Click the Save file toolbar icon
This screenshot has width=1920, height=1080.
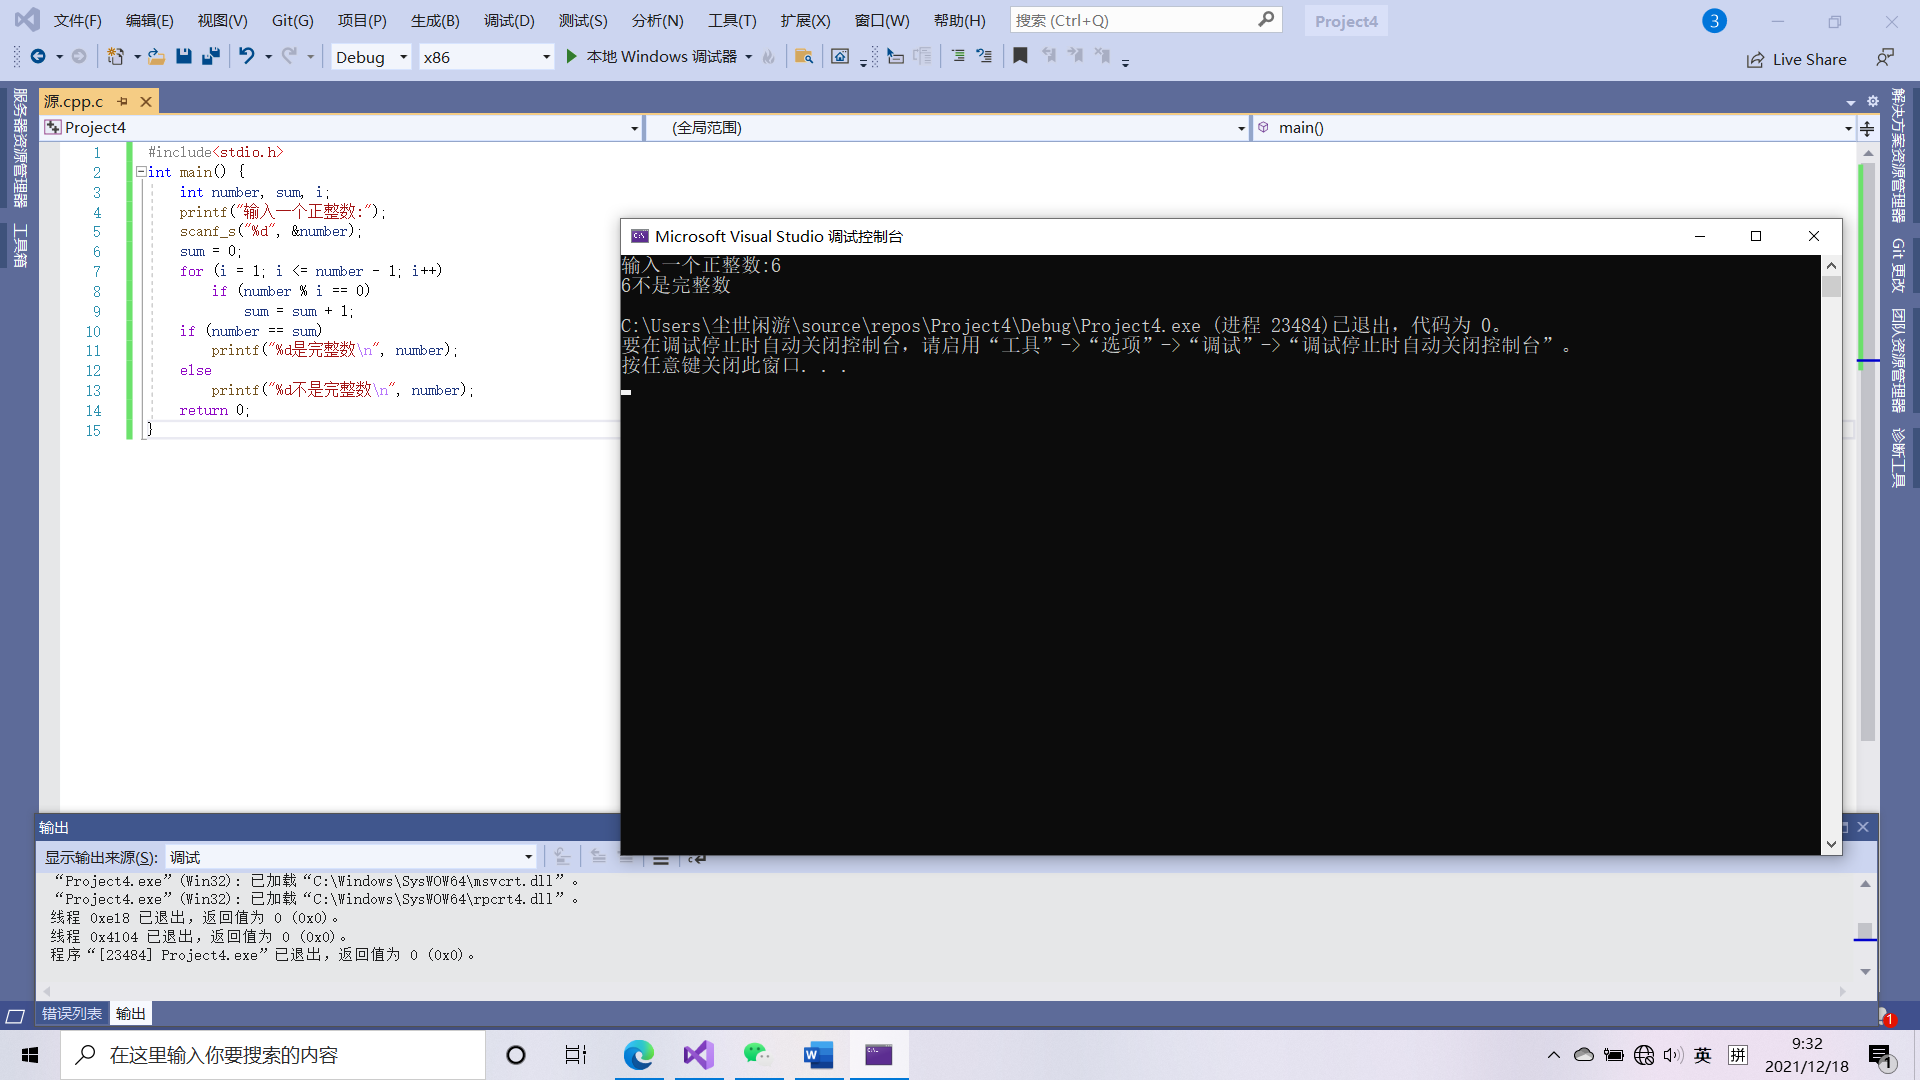184,57
